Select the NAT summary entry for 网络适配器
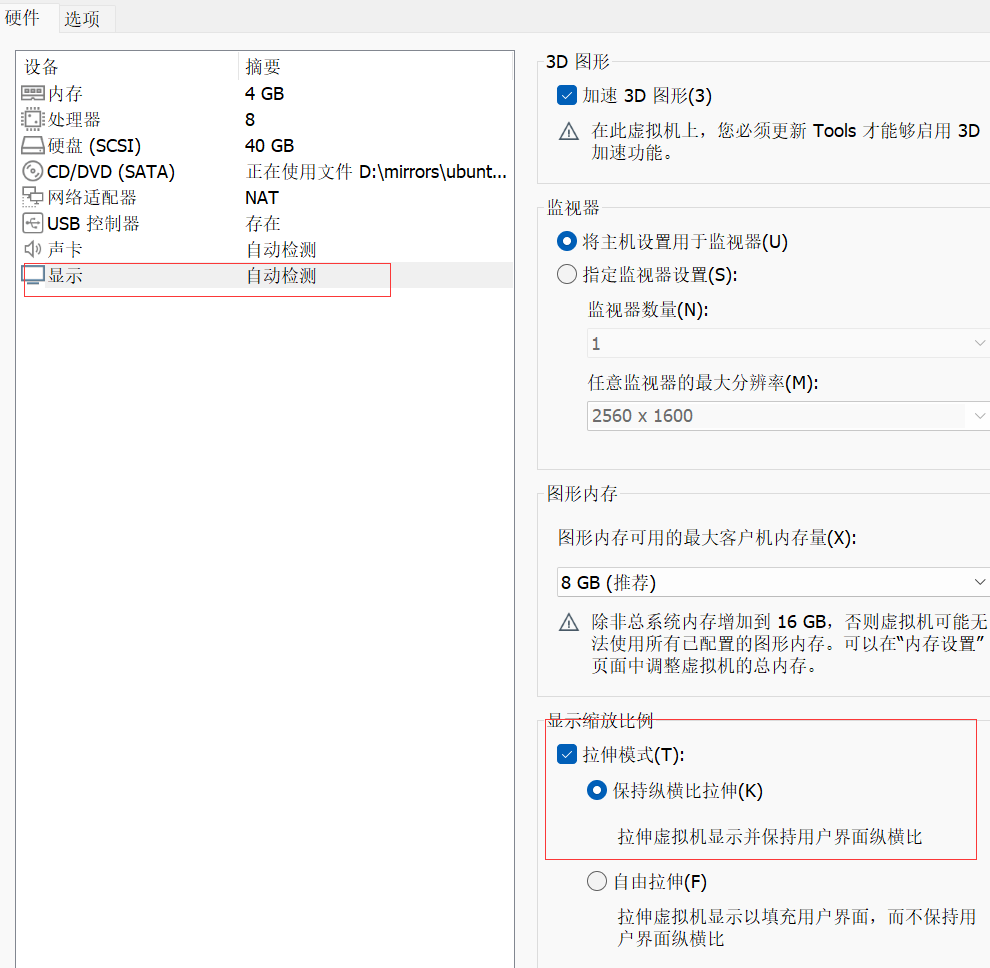The image size is (990, 968). 262,197
